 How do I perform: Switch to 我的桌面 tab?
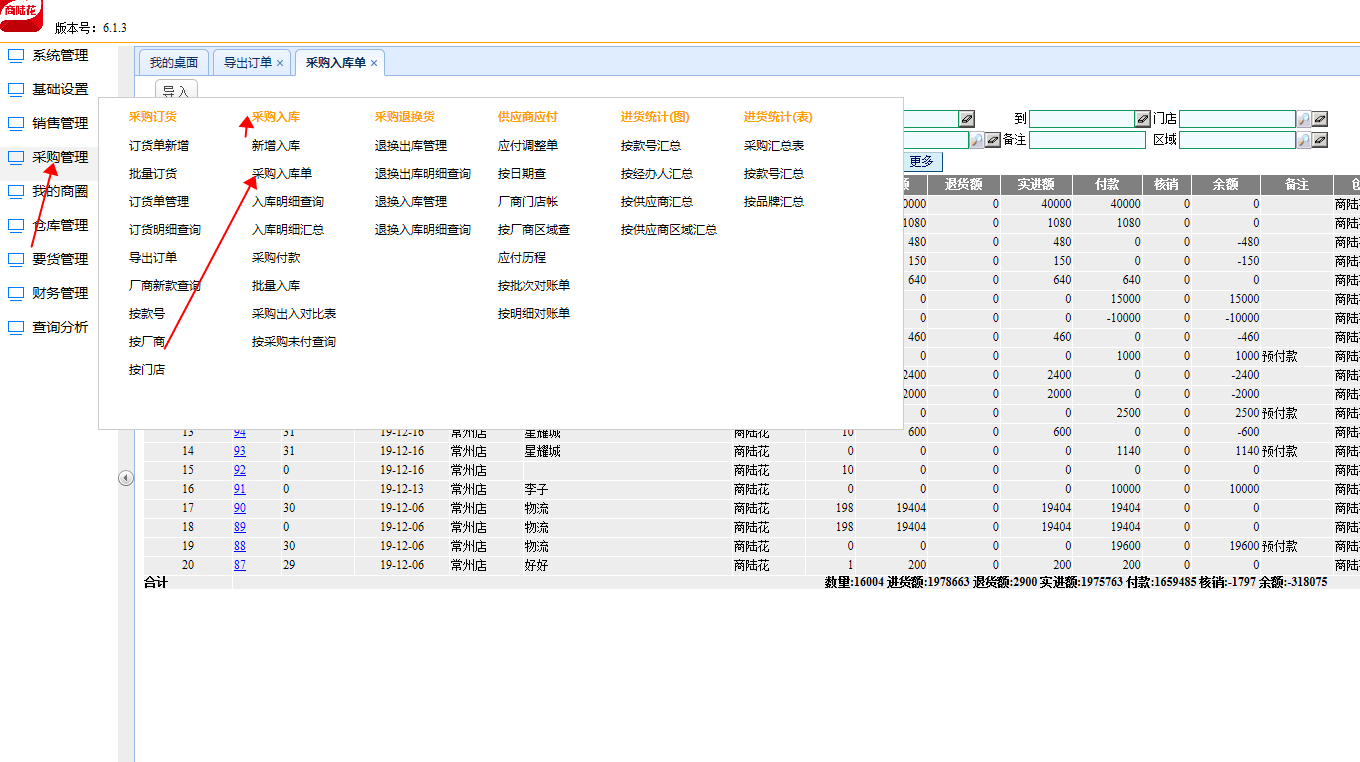click(x=174, y=62)
